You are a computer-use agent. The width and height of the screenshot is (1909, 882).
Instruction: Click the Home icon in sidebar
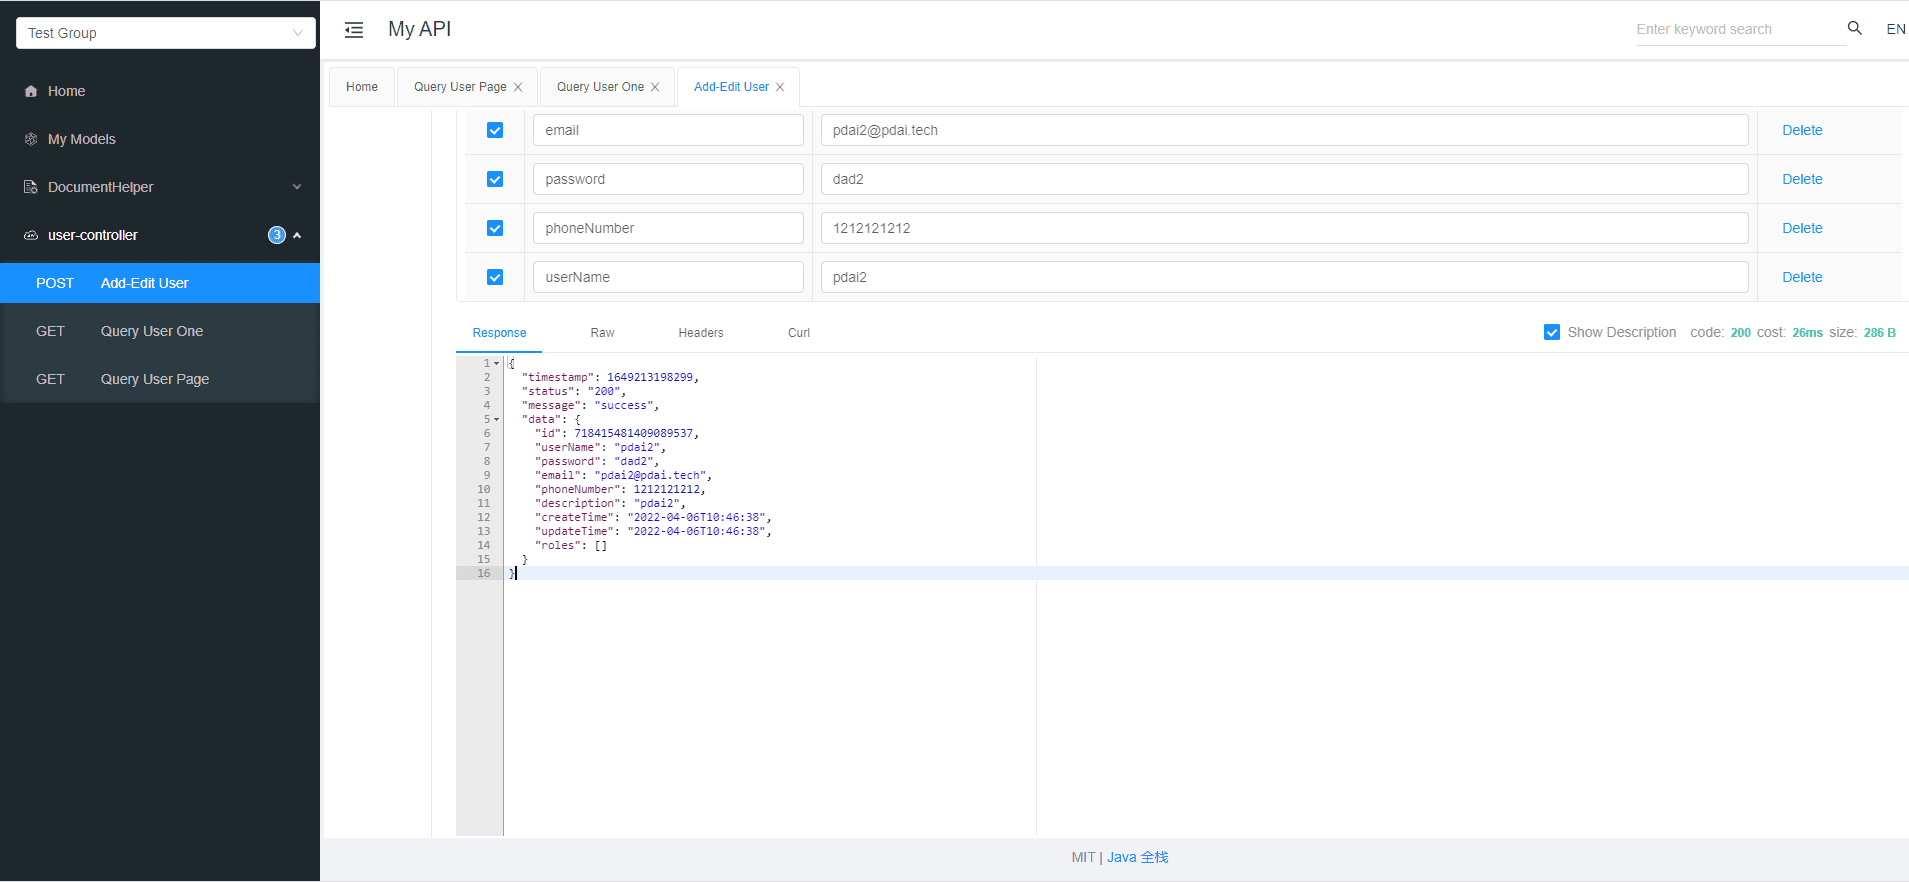tap(31, 91)
